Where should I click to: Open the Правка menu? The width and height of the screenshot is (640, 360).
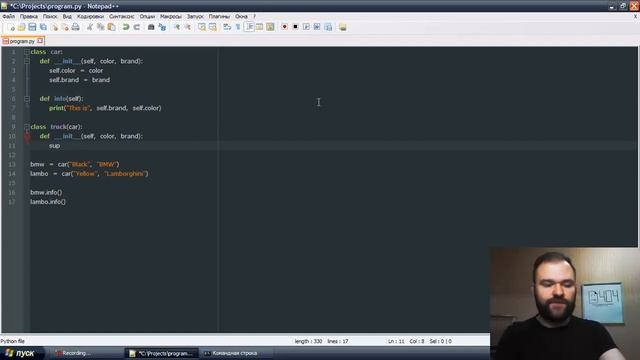click(29, 16)
